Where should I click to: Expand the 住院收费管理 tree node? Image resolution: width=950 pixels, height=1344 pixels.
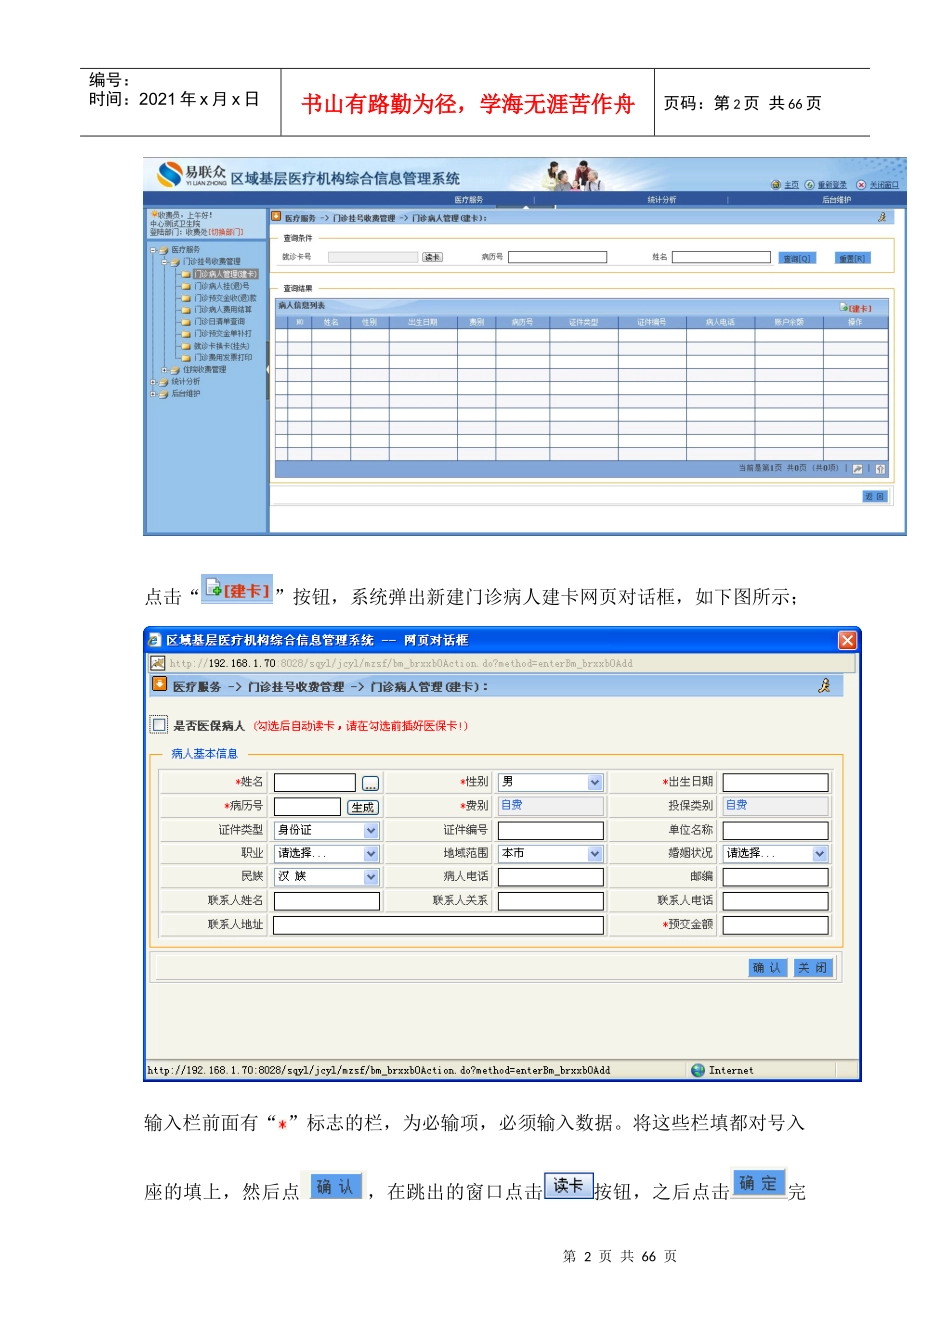(x=164, y=370)
